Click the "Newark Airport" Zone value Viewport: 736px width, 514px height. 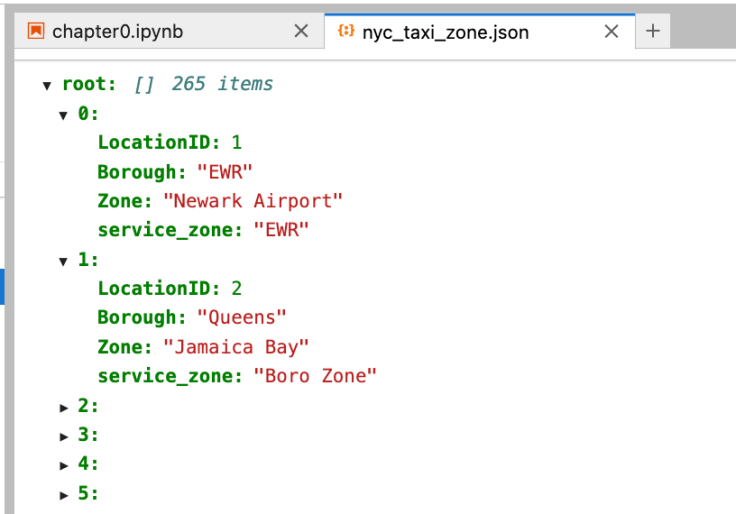pyautogui.click(x=253, y=201)
